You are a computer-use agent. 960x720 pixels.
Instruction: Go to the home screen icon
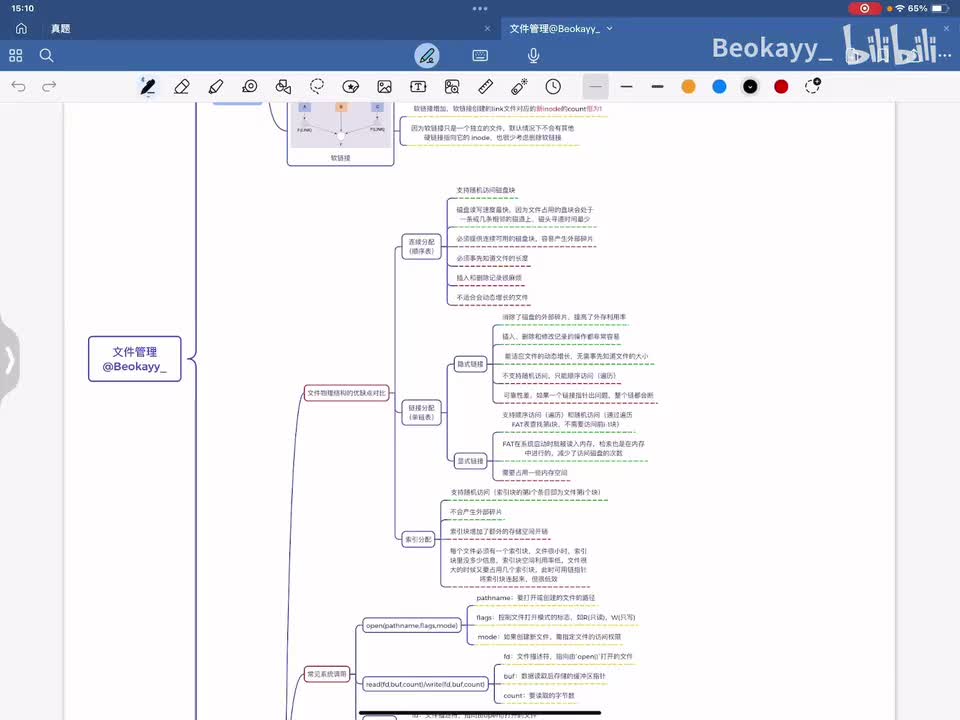[21, 29]
